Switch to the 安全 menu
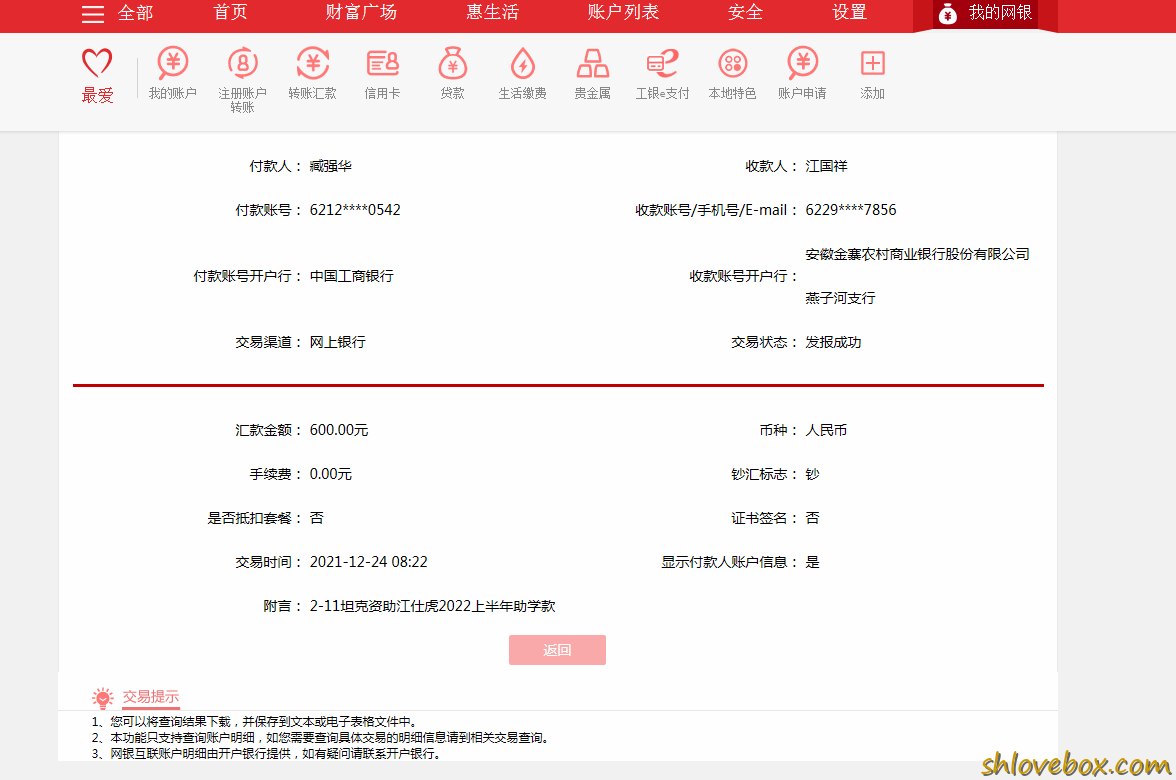1176x780 pixels. pos(746,12)
